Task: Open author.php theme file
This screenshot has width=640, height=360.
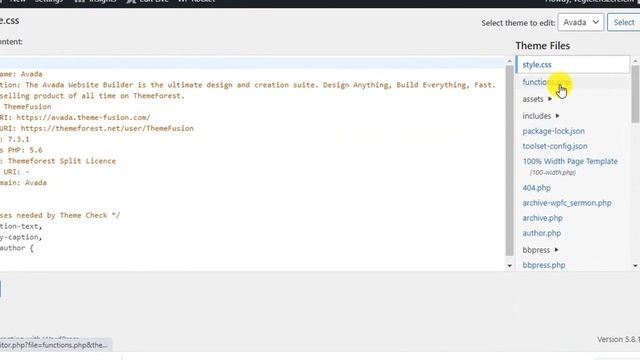Action: [542, 233]
